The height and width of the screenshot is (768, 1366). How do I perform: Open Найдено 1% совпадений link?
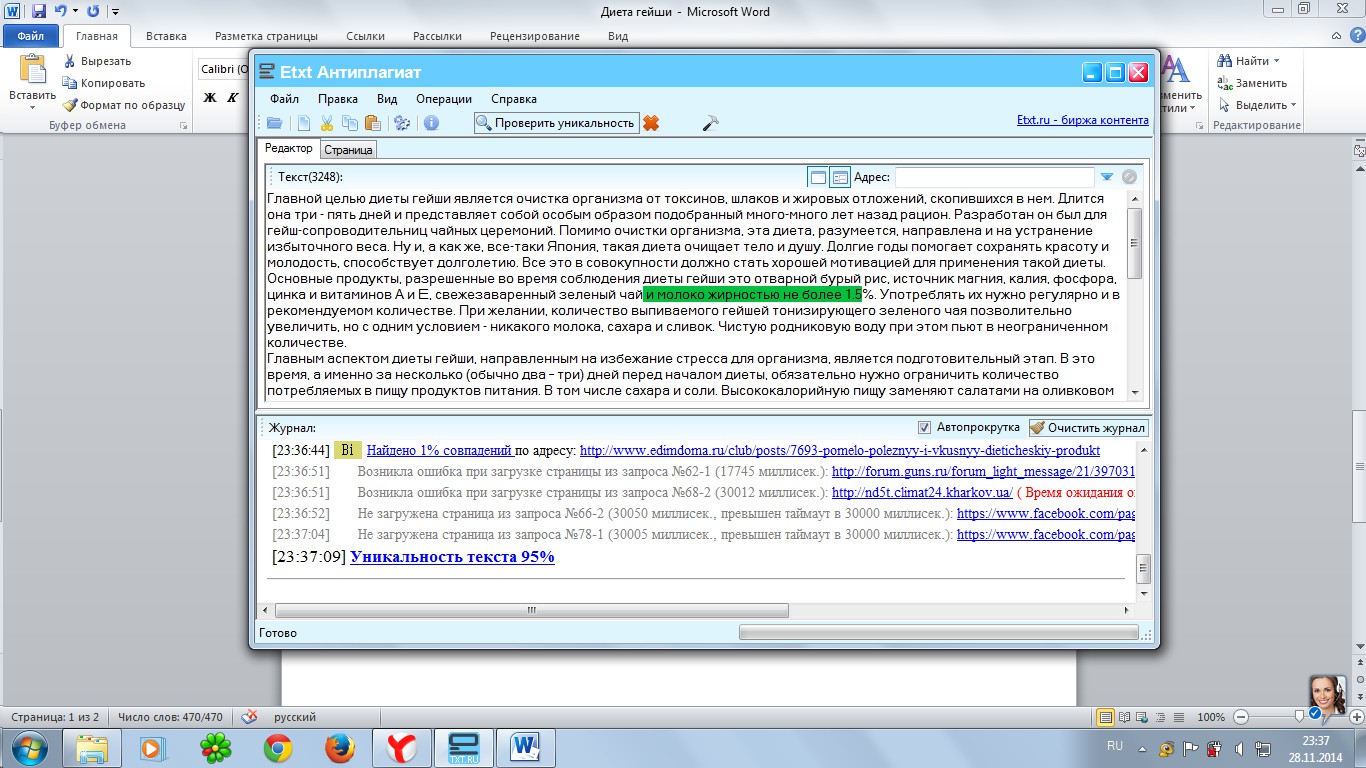click(440, 450)
